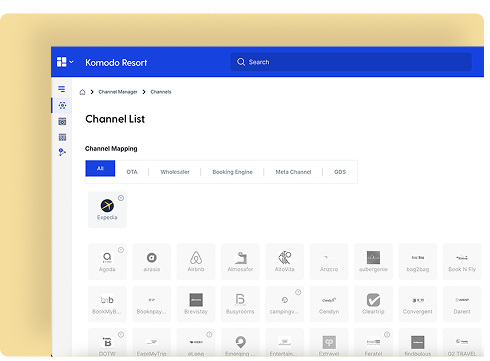Click the info badge on Feratel card
This screenshot has height=361, width=490.
coord(387,335)
